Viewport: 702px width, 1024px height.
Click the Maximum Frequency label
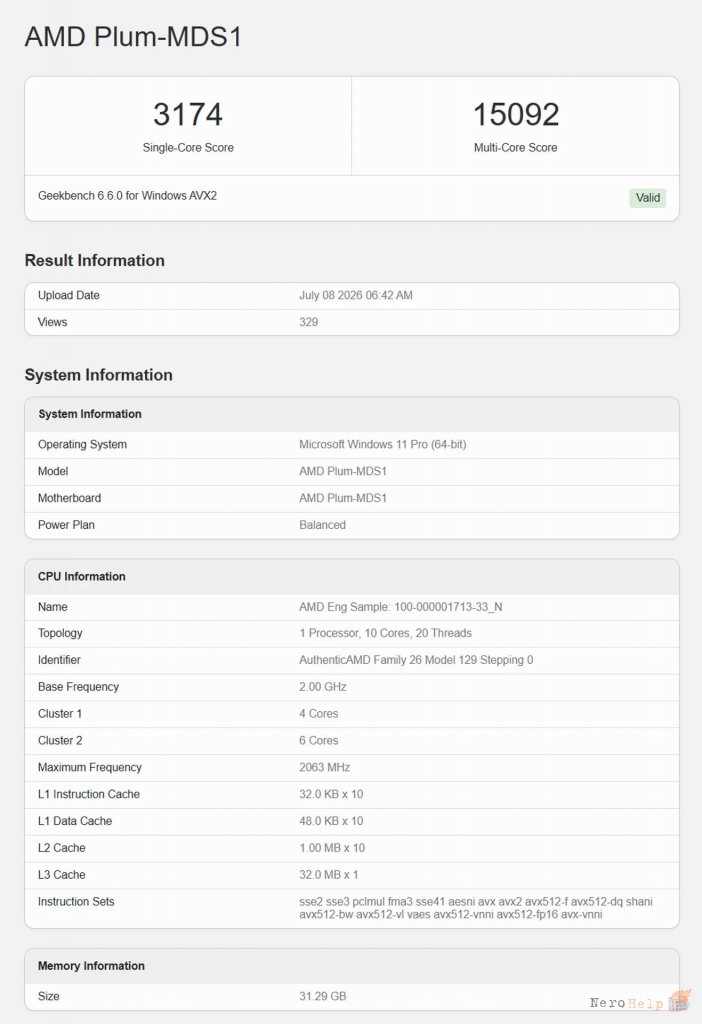pyautogui.click(x=89, y=767)
